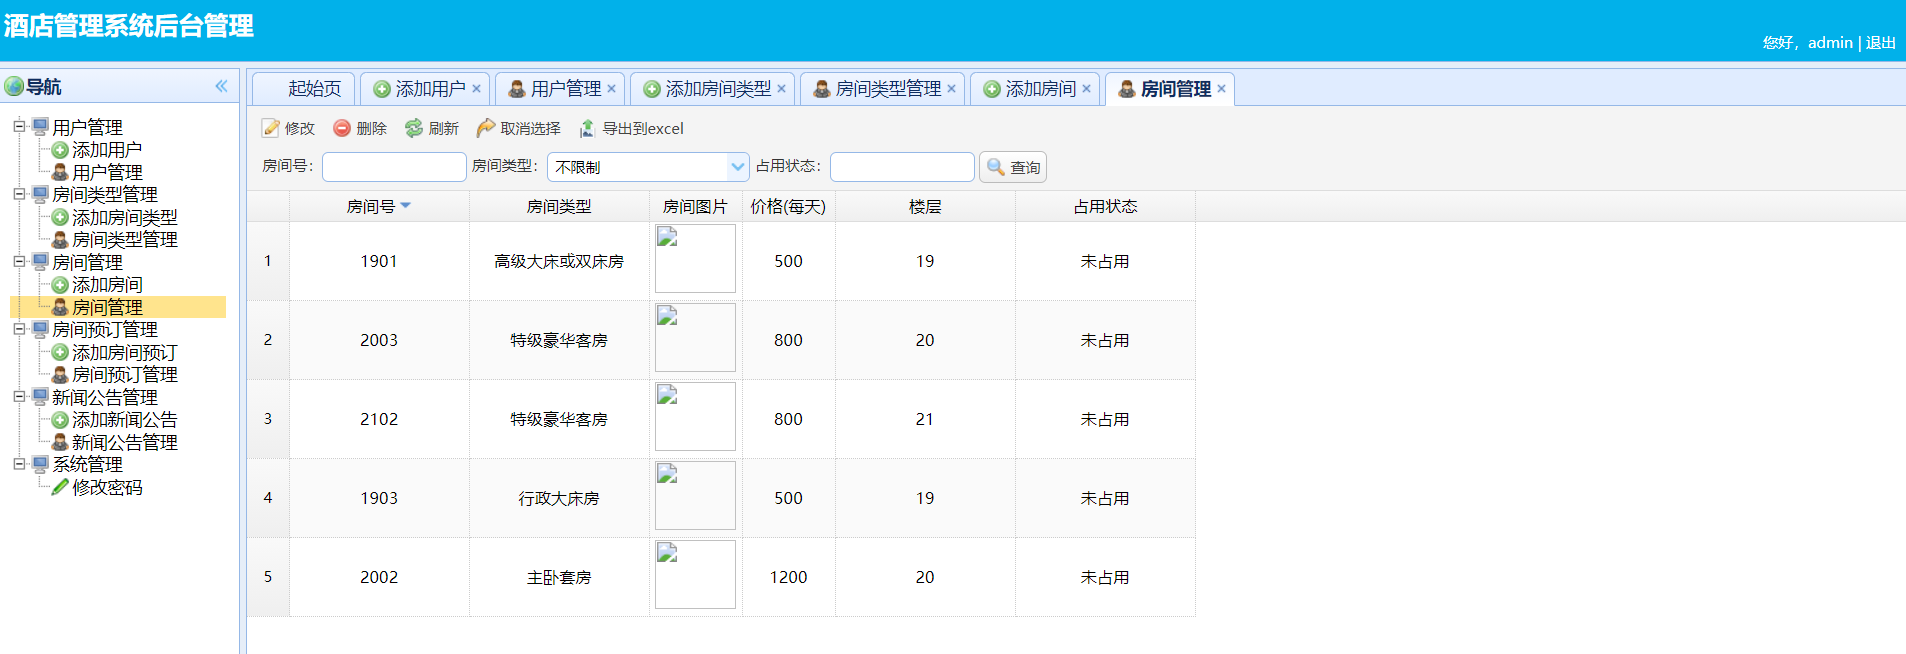1906x654 pixels.
Task: Collapse the 房间预订管理 tree node
Action: (x=19, y=329)
